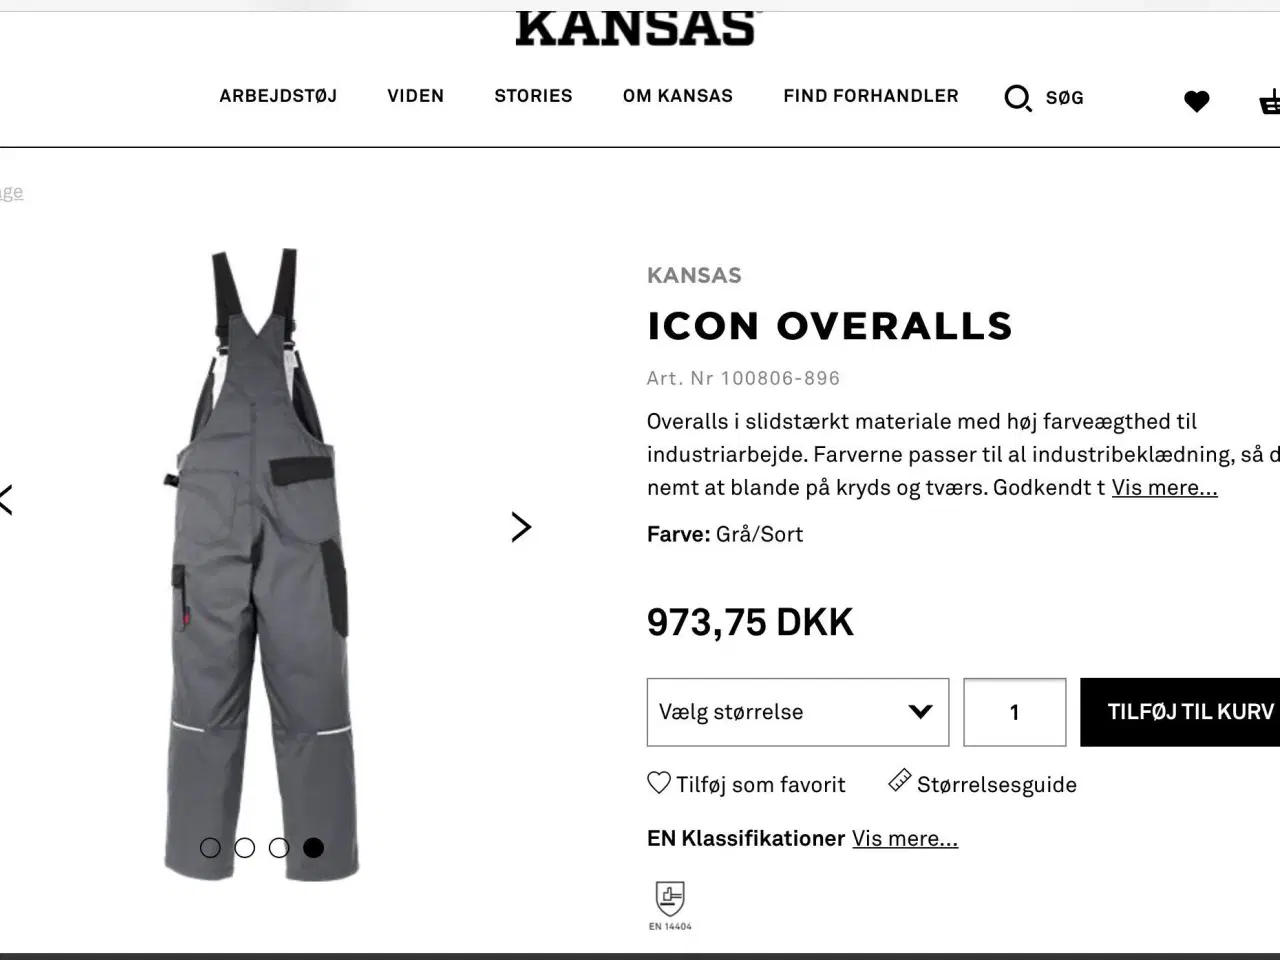
Task: Show previous product image with left arrow
Action: [x=6, y=499]
